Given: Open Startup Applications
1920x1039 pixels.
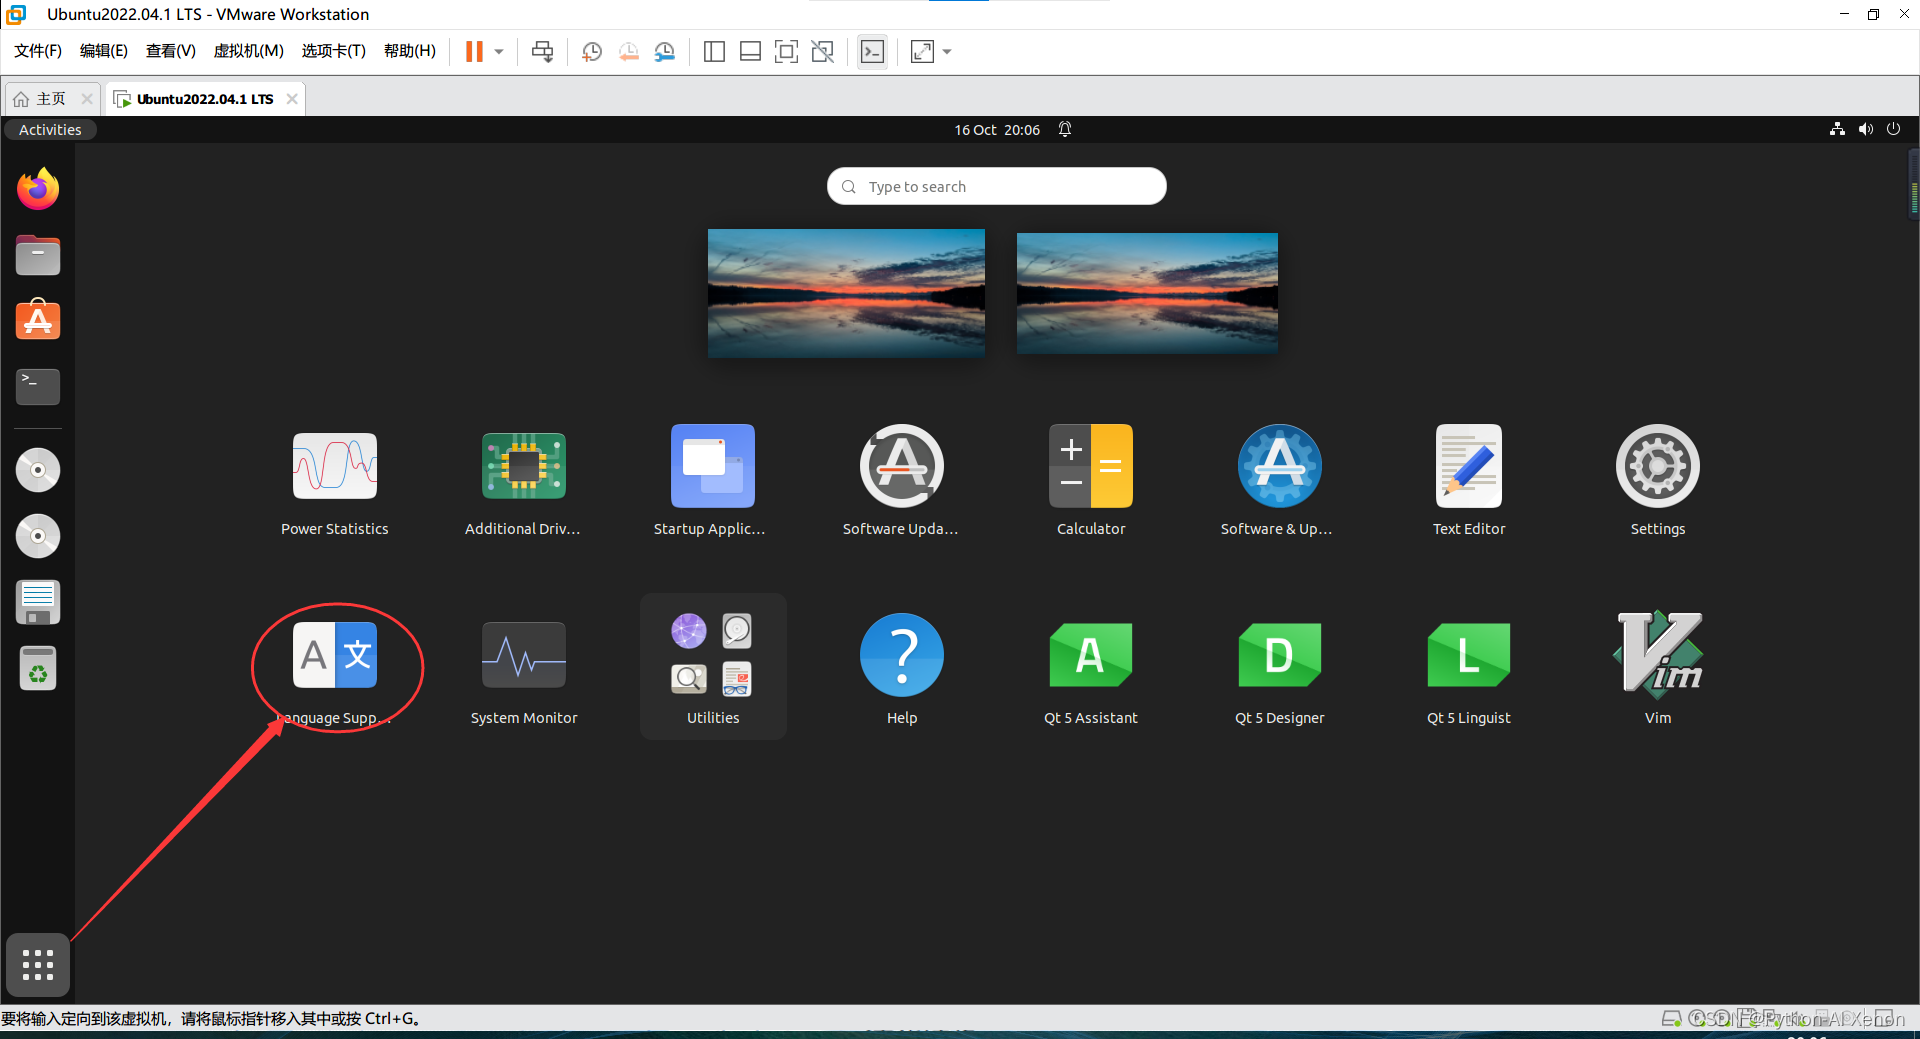Looking at the screenshot, I should tap(712, 483).
